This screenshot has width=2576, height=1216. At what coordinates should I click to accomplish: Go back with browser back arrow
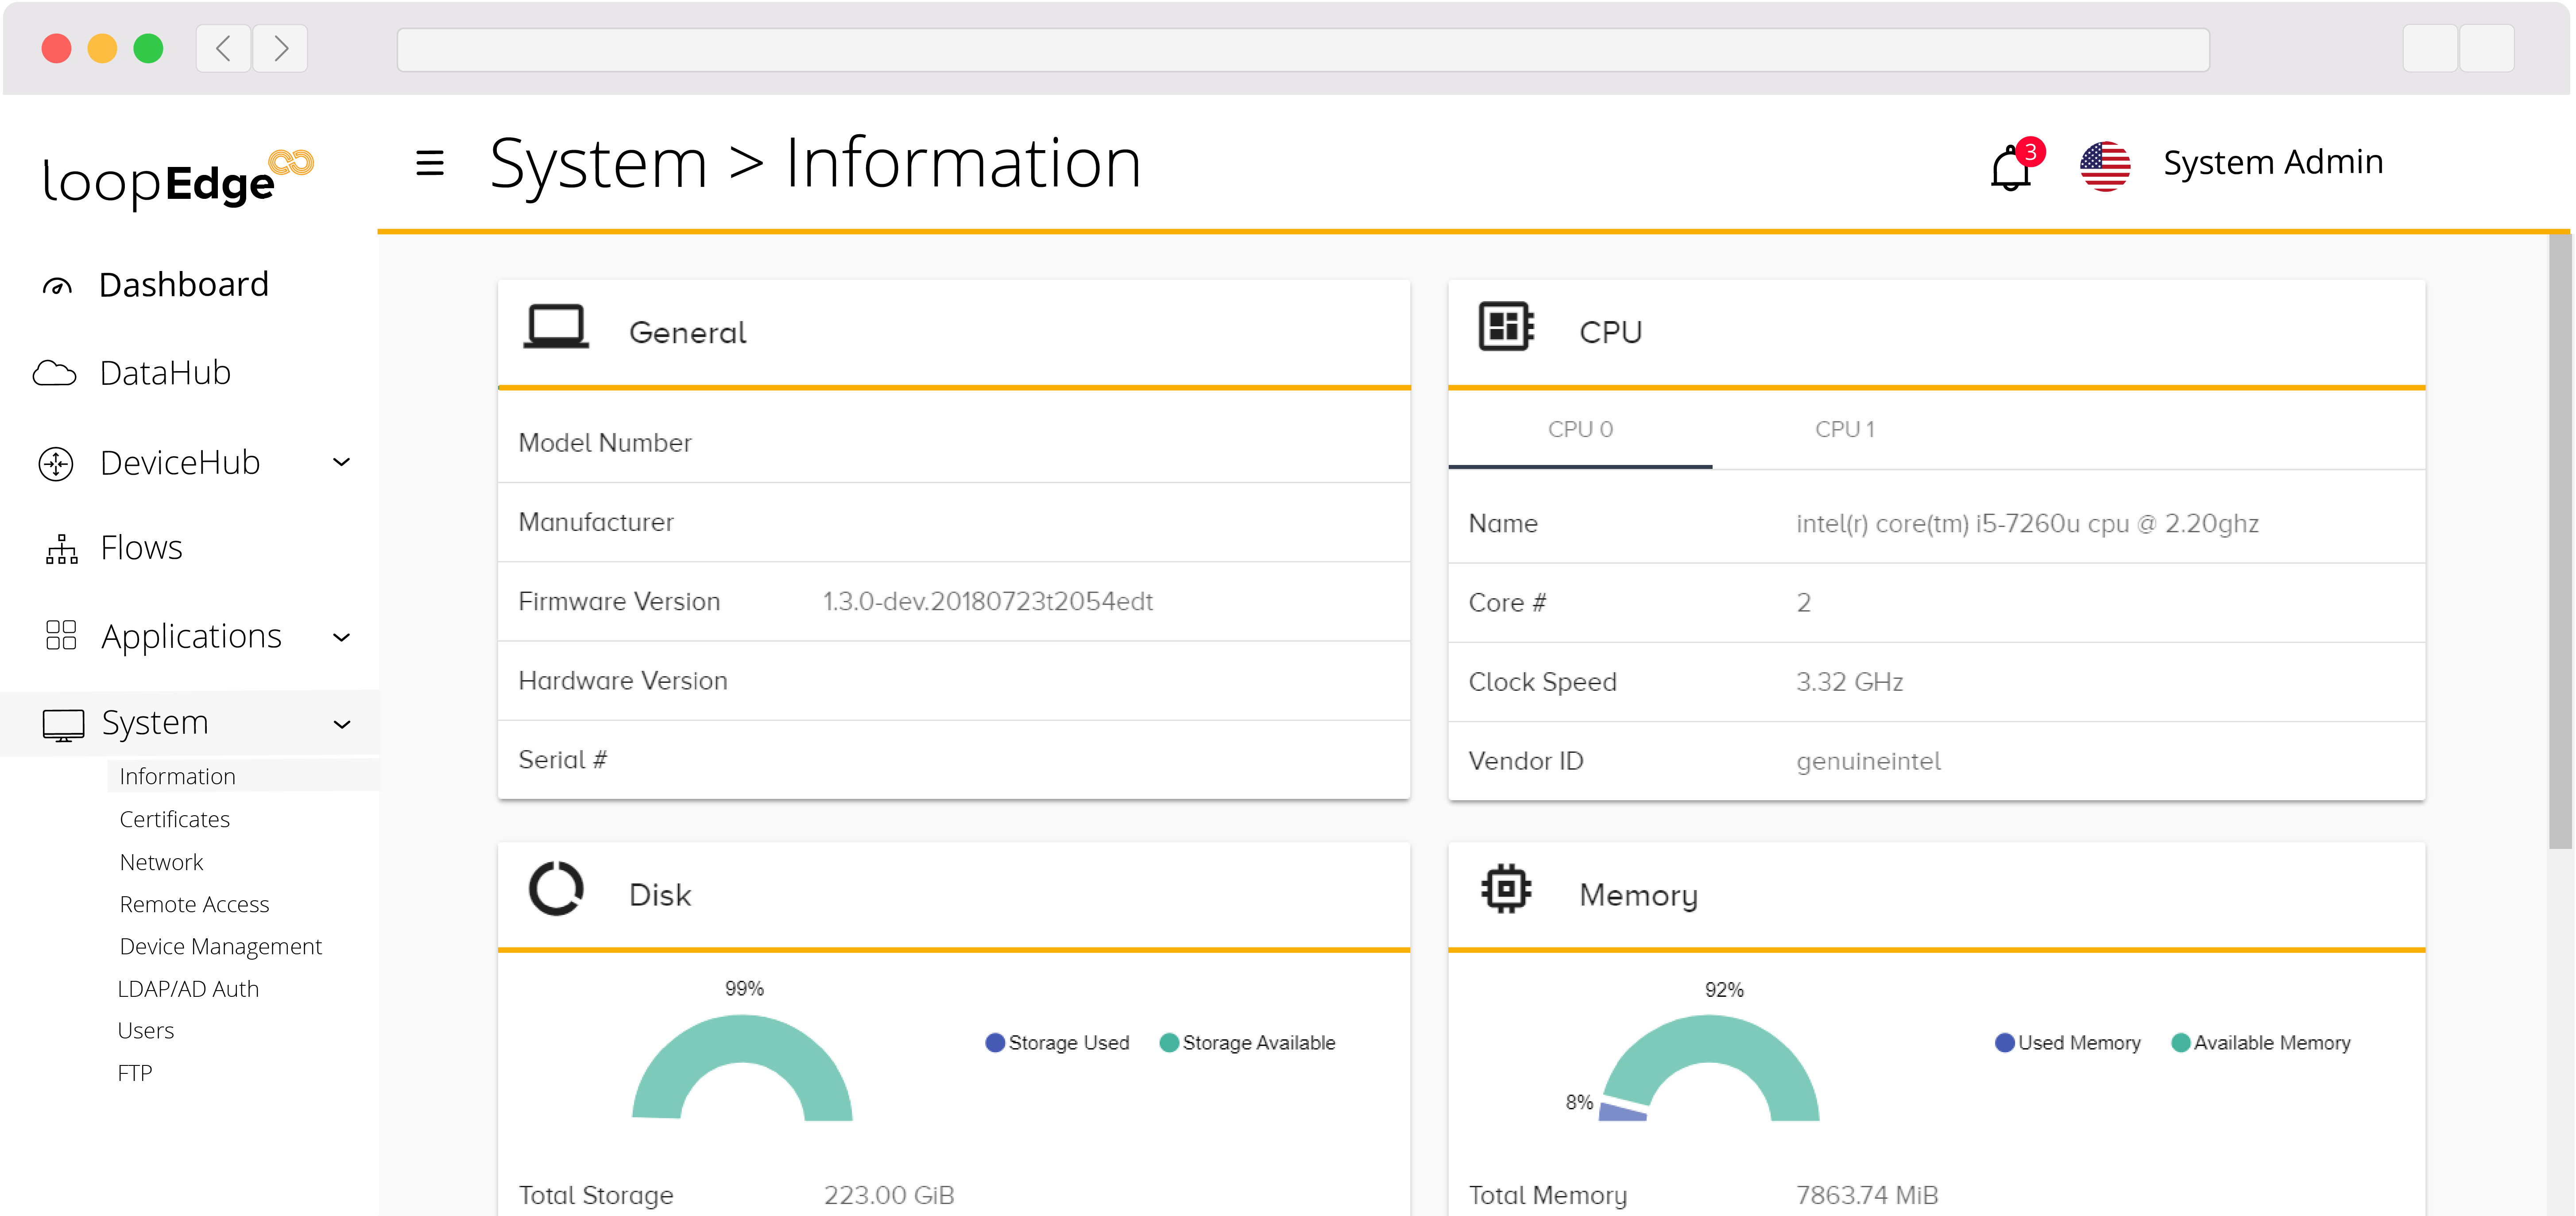(223, 48)
